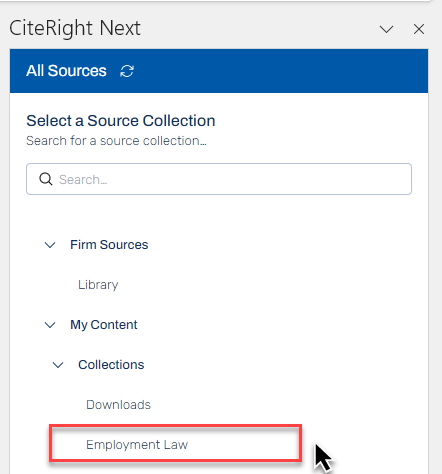Screen dimensions: 442x474
Task: Click the "Search for a source collection…" subtitle
Action: point(116,141)
